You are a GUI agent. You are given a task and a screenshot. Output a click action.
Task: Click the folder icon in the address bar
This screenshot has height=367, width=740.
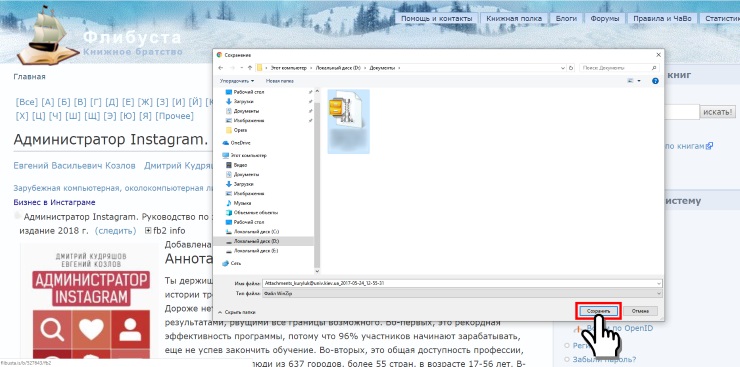pyautogui.click(x=260, y=68)
